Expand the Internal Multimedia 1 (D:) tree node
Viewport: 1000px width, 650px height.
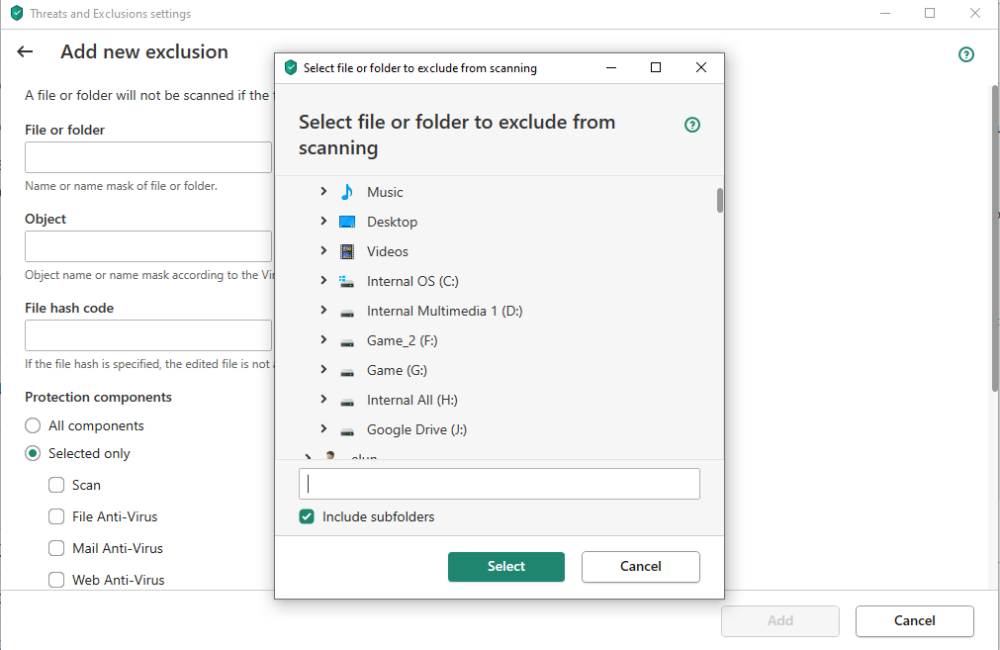[323, 311]
